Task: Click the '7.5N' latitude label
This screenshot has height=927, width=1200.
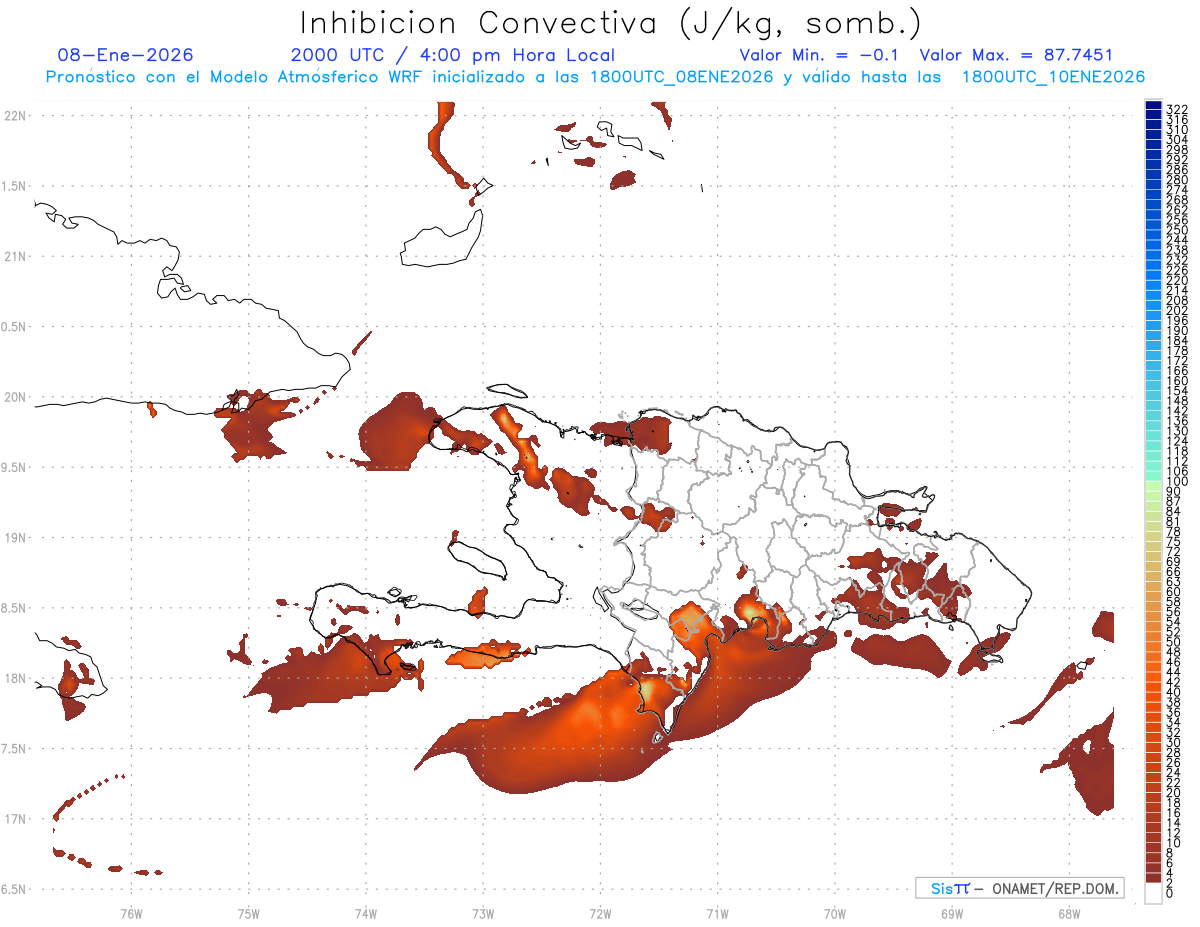Action: coord(15,749)
